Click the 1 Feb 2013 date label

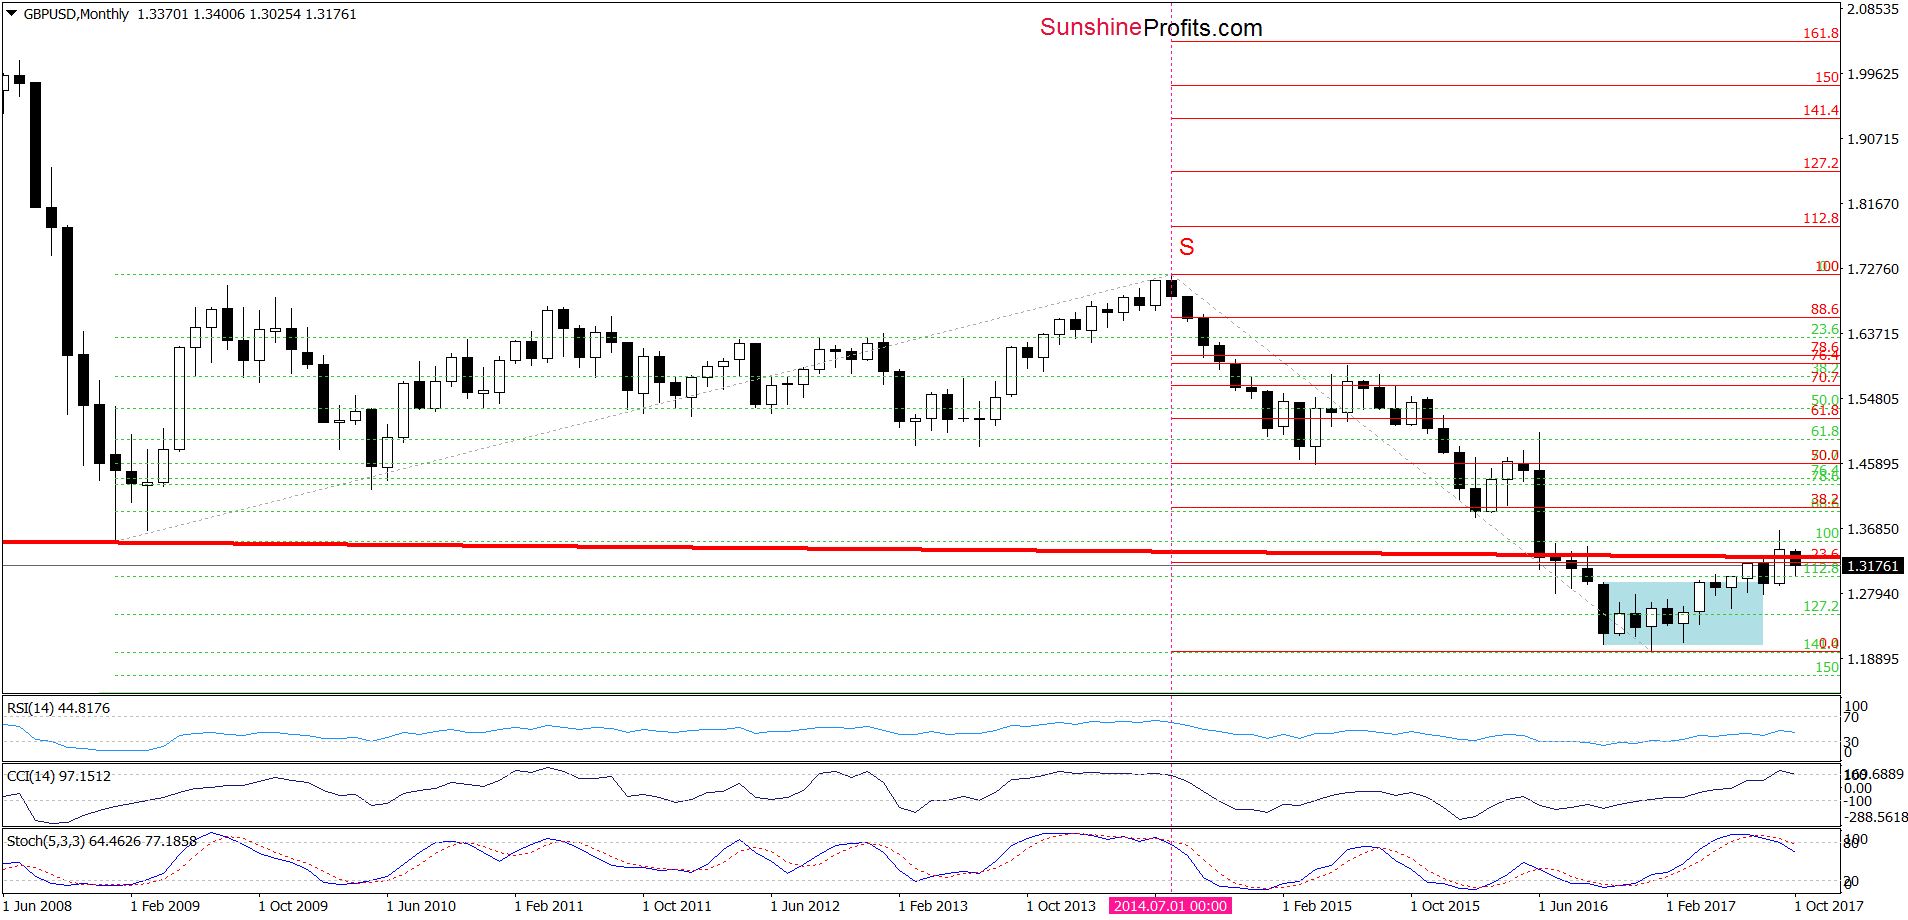tap(933, 906)
